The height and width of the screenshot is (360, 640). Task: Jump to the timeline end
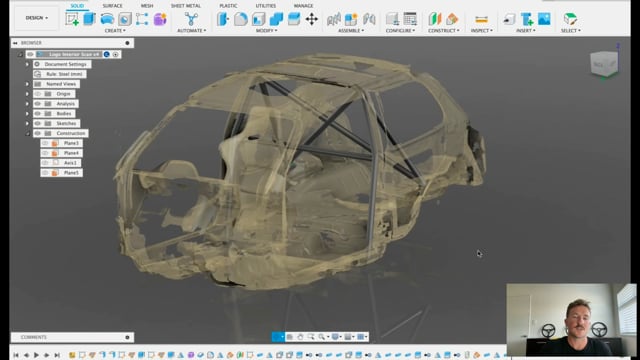pyautogui.click(x=57, y=355)
